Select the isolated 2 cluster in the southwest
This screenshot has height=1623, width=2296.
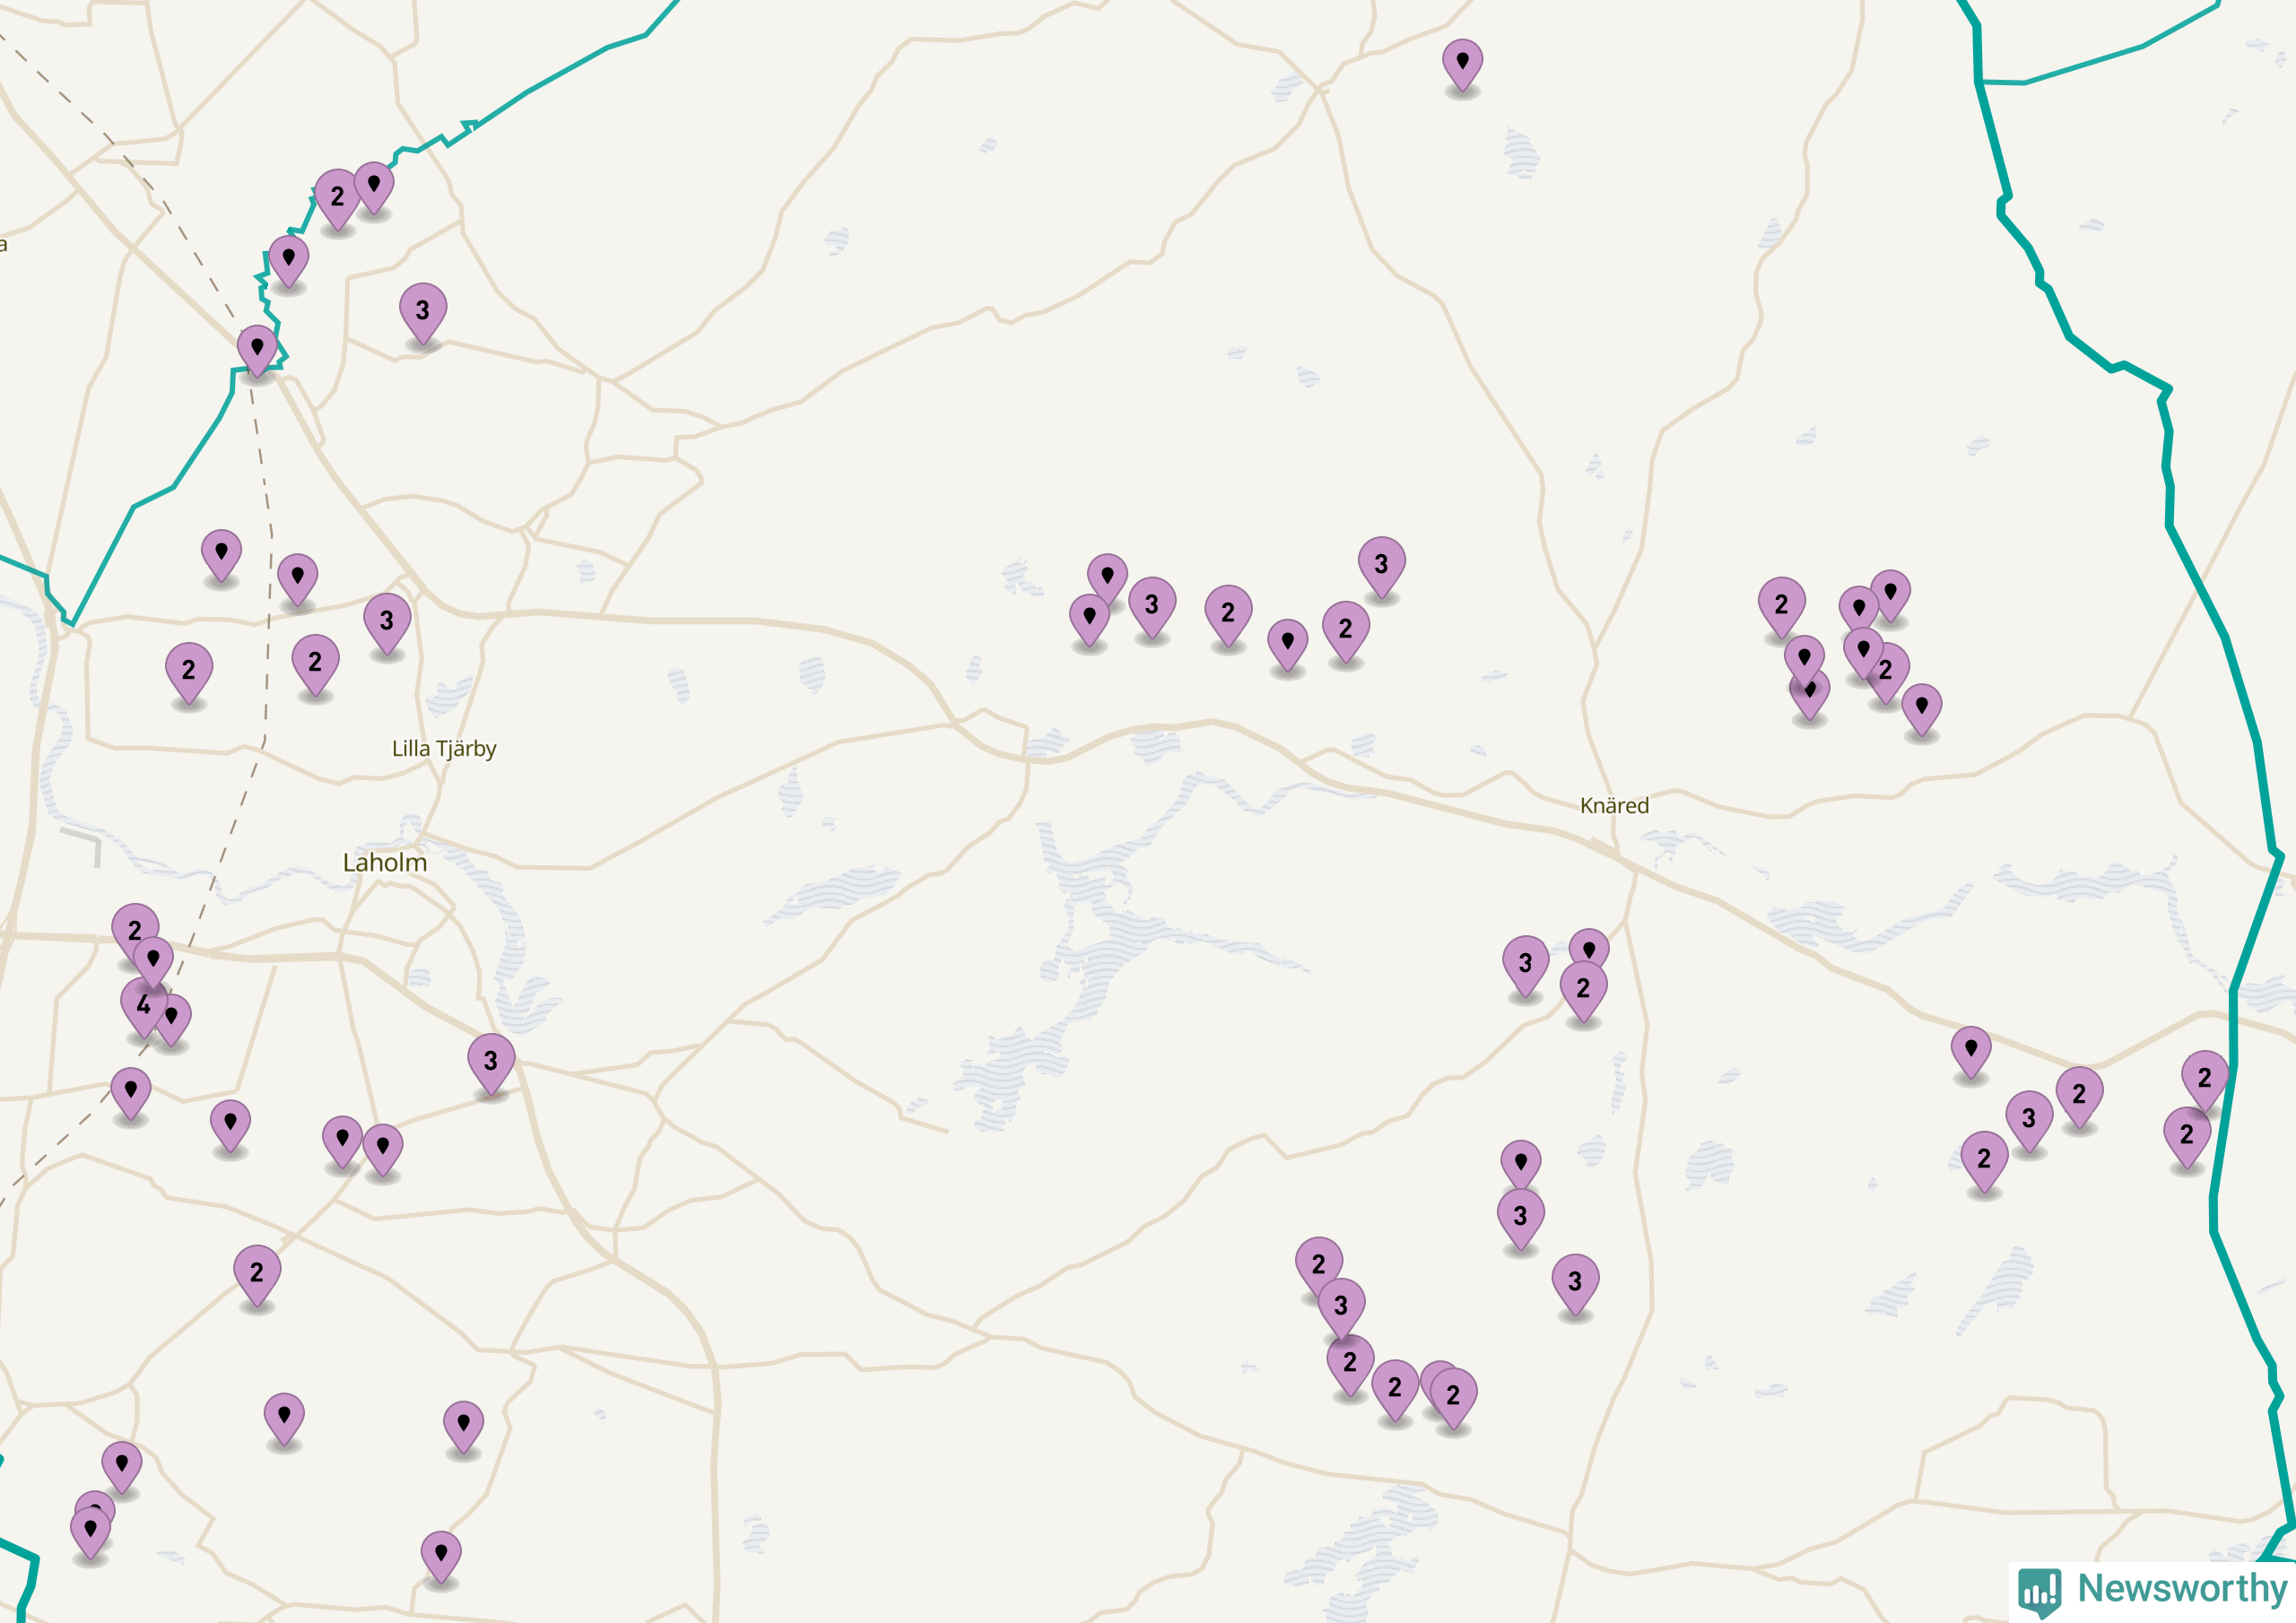[x=257, y=1273]
